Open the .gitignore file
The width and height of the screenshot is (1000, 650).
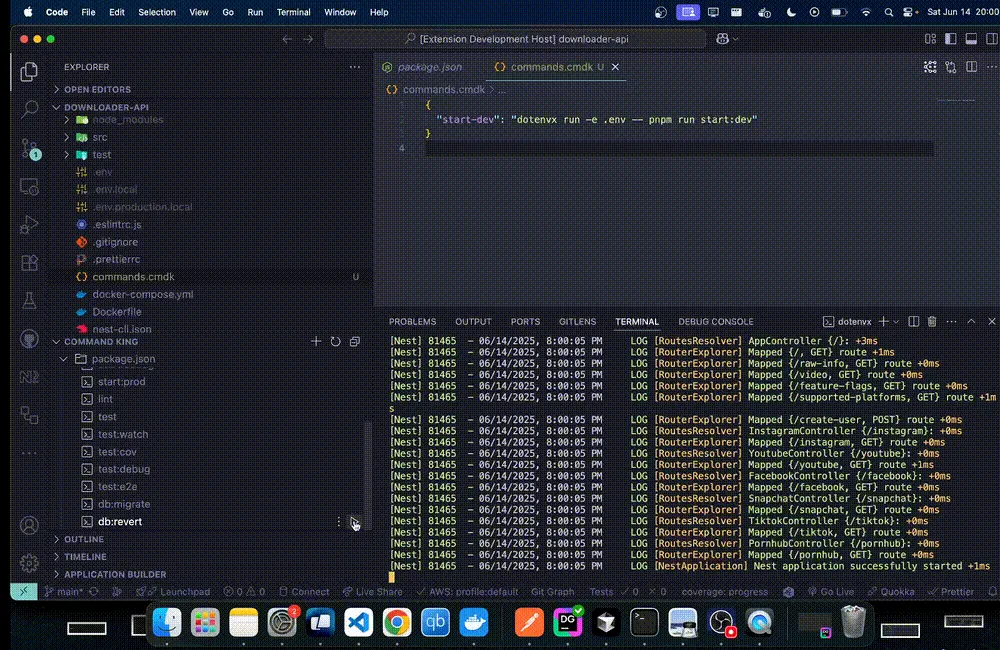click(115, 242)
